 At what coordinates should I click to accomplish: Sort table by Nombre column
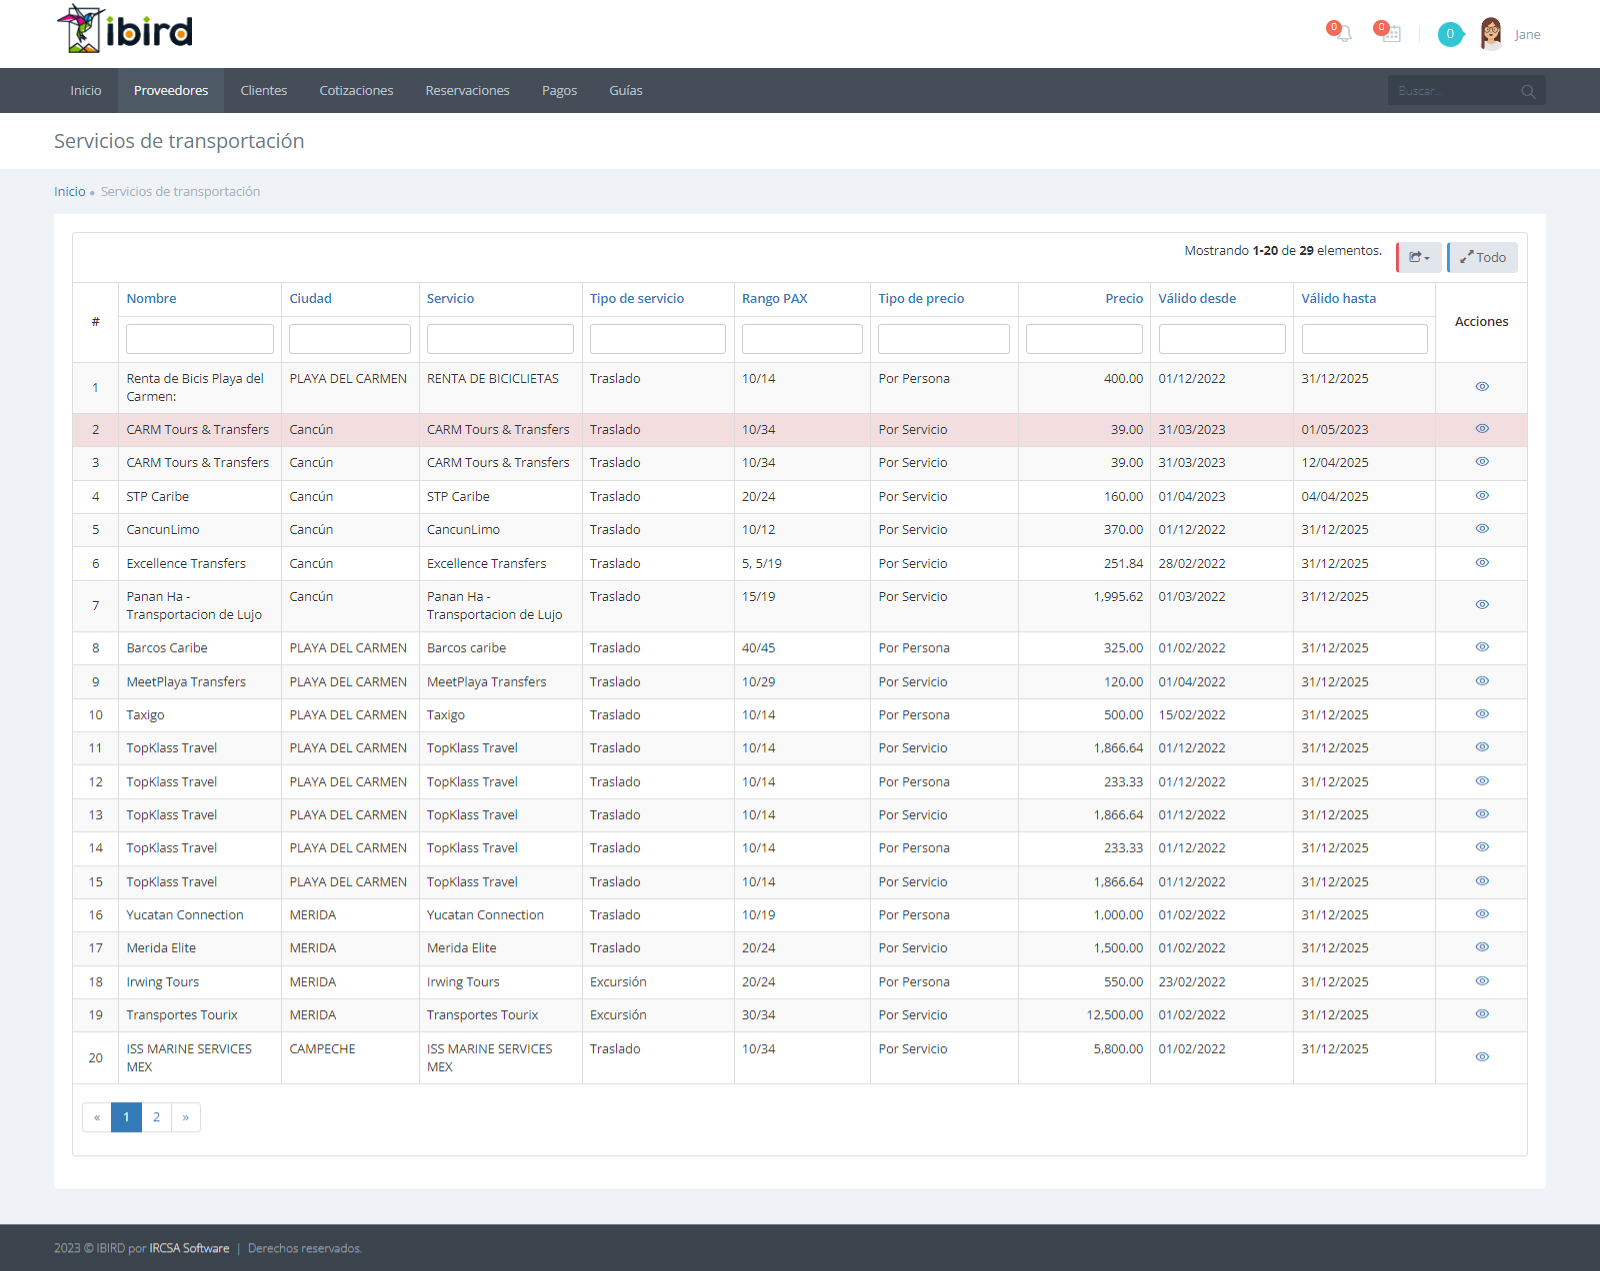point(151,298)
